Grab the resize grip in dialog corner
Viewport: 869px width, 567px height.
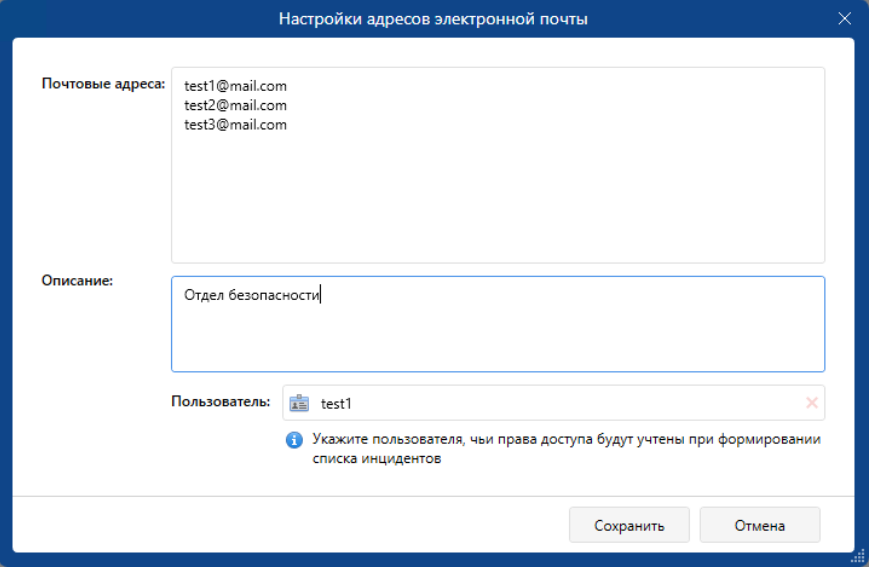(x=858, y=556)
